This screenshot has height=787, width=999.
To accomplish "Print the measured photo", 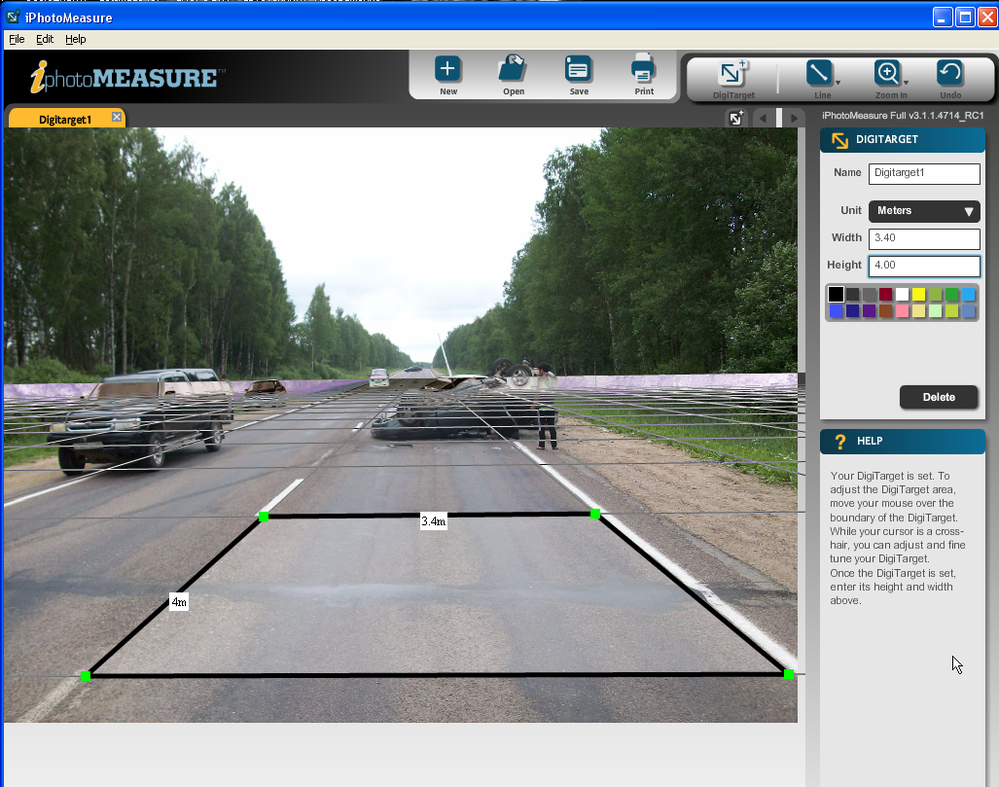I will pyautogui.click(x=643, y=70).
